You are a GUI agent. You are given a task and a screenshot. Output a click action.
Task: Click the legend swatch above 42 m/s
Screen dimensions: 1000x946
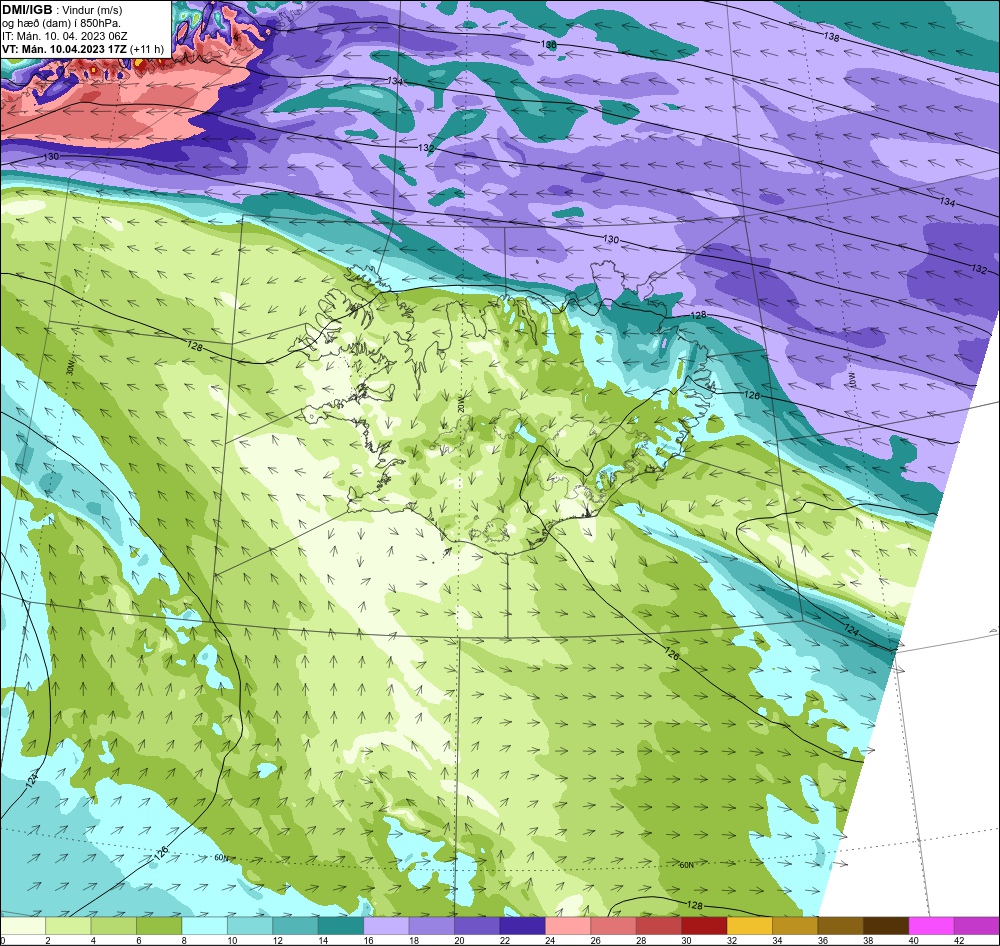click(x=976, y=925)
